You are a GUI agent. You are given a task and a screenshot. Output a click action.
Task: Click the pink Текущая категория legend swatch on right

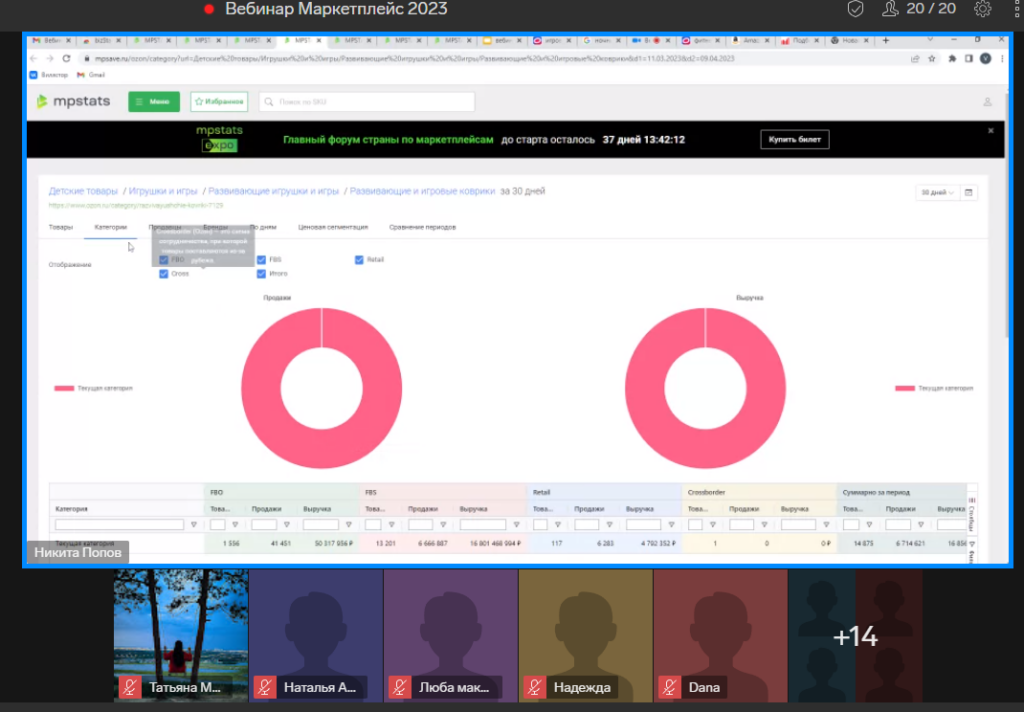click(x=904, y=388)
